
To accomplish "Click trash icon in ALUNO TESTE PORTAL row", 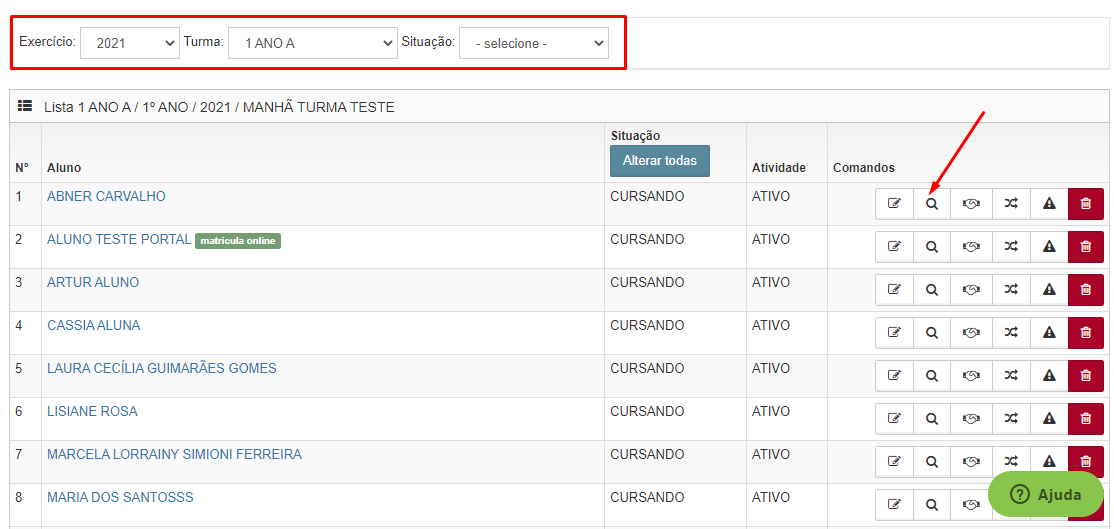I will pos(1086,247).
